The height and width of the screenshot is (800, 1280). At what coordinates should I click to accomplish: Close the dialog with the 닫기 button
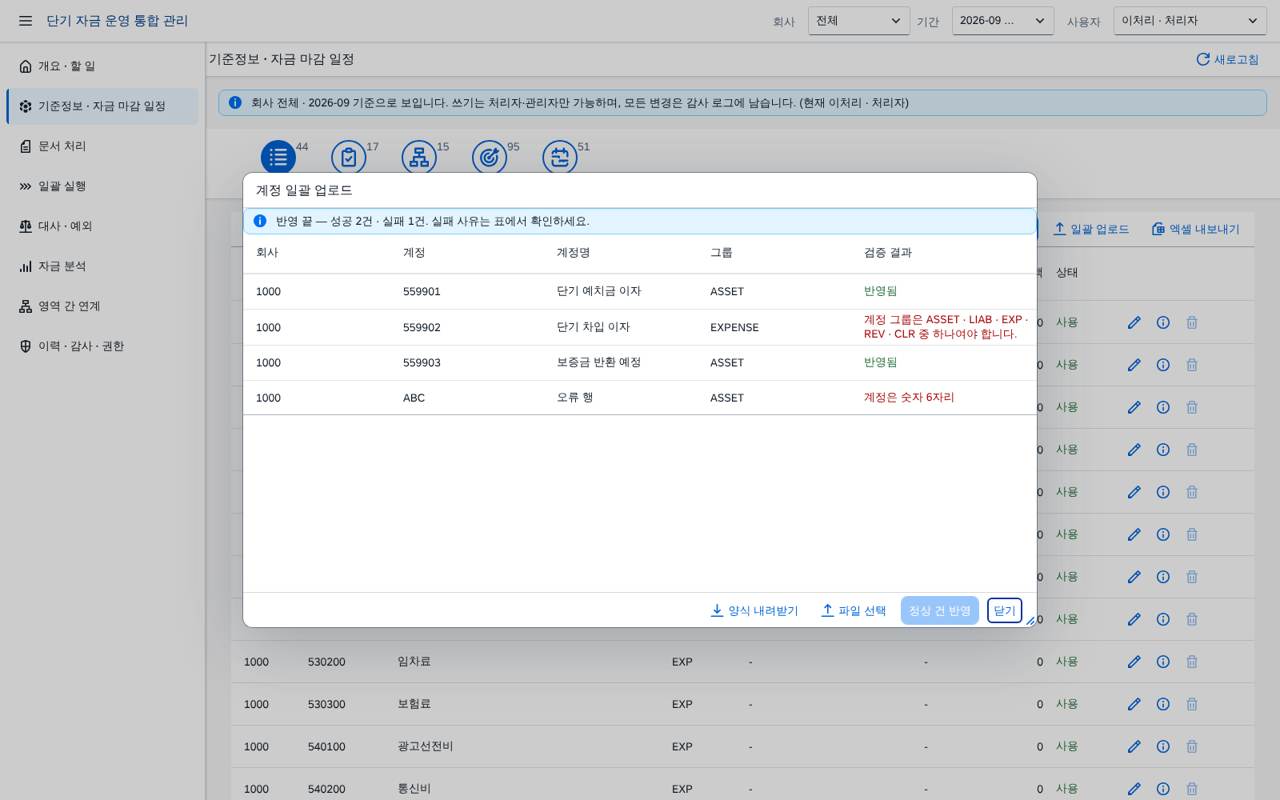pos(1004,610)
